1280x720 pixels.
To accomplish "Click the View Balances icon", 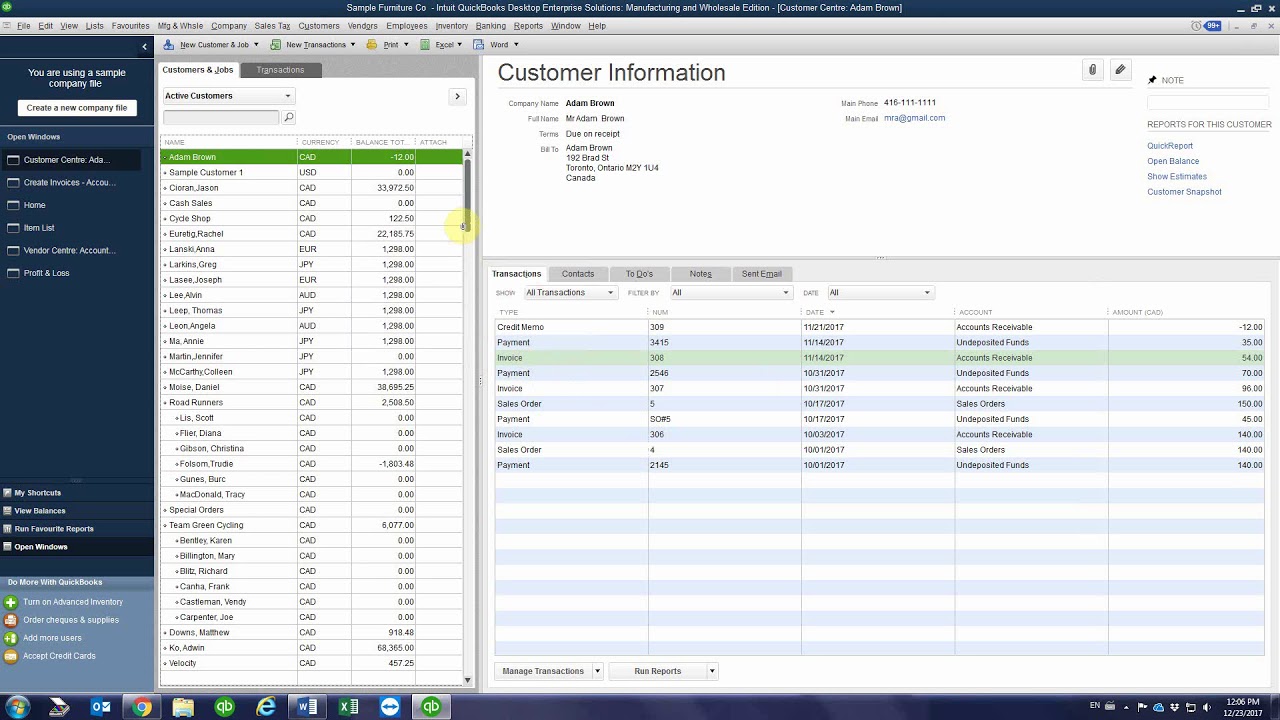I will coord(7,511).
